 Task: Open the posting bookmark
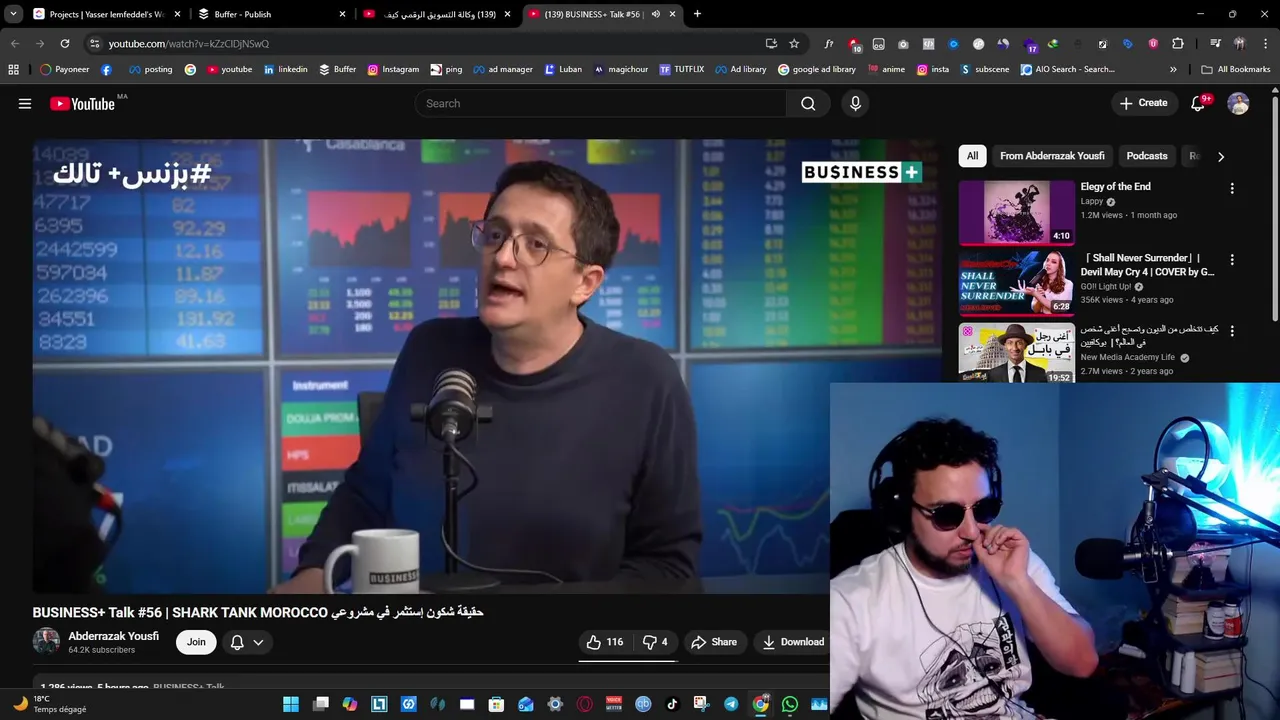click(150, 69)
